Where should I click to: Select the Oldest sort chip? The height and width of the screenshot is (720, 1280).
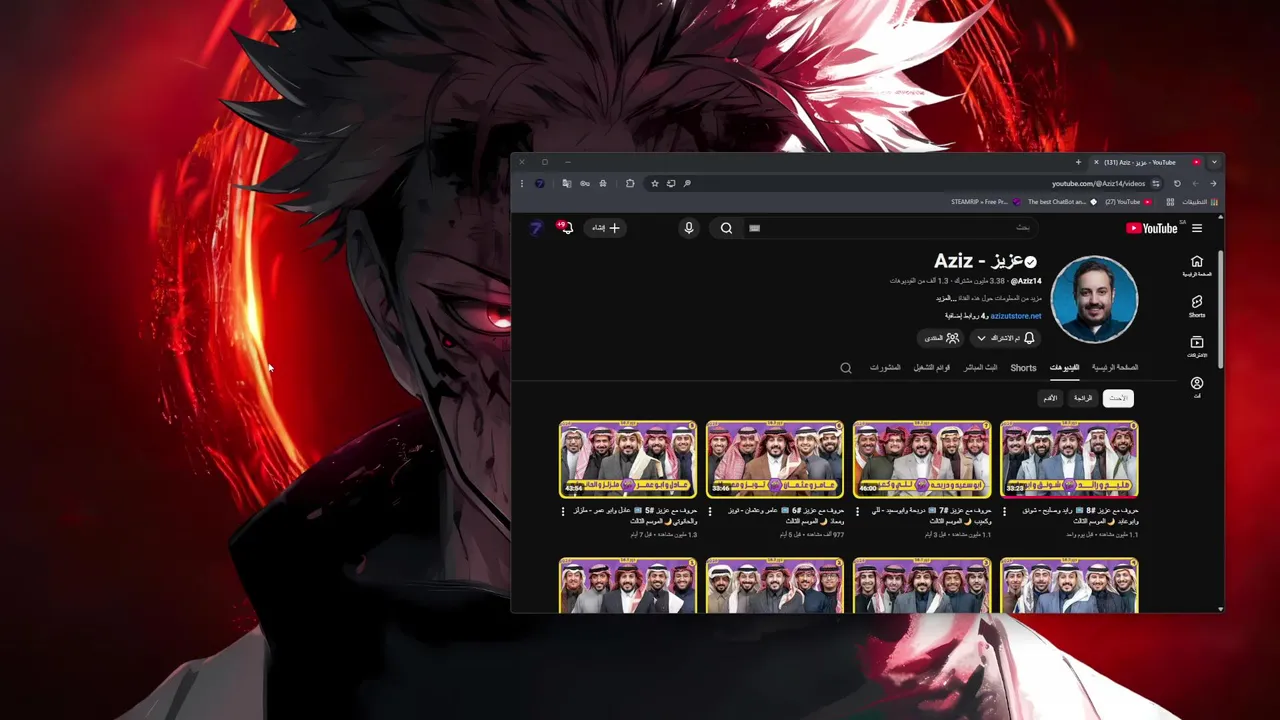[1050, 398]
